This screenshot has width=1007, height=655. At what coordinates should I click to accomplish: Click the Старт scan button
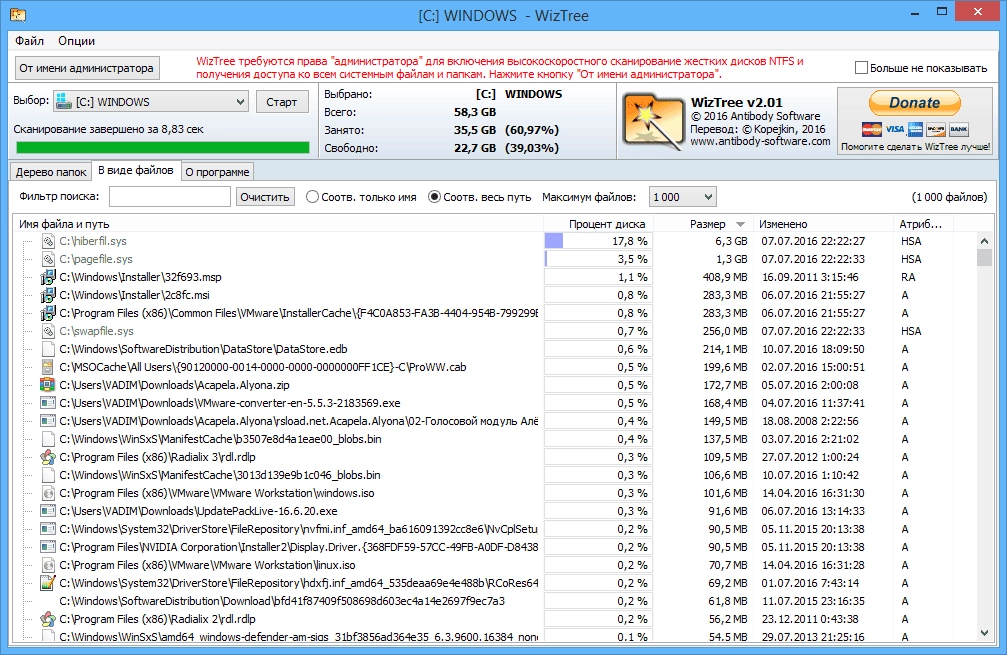click(x=281, y=101)
